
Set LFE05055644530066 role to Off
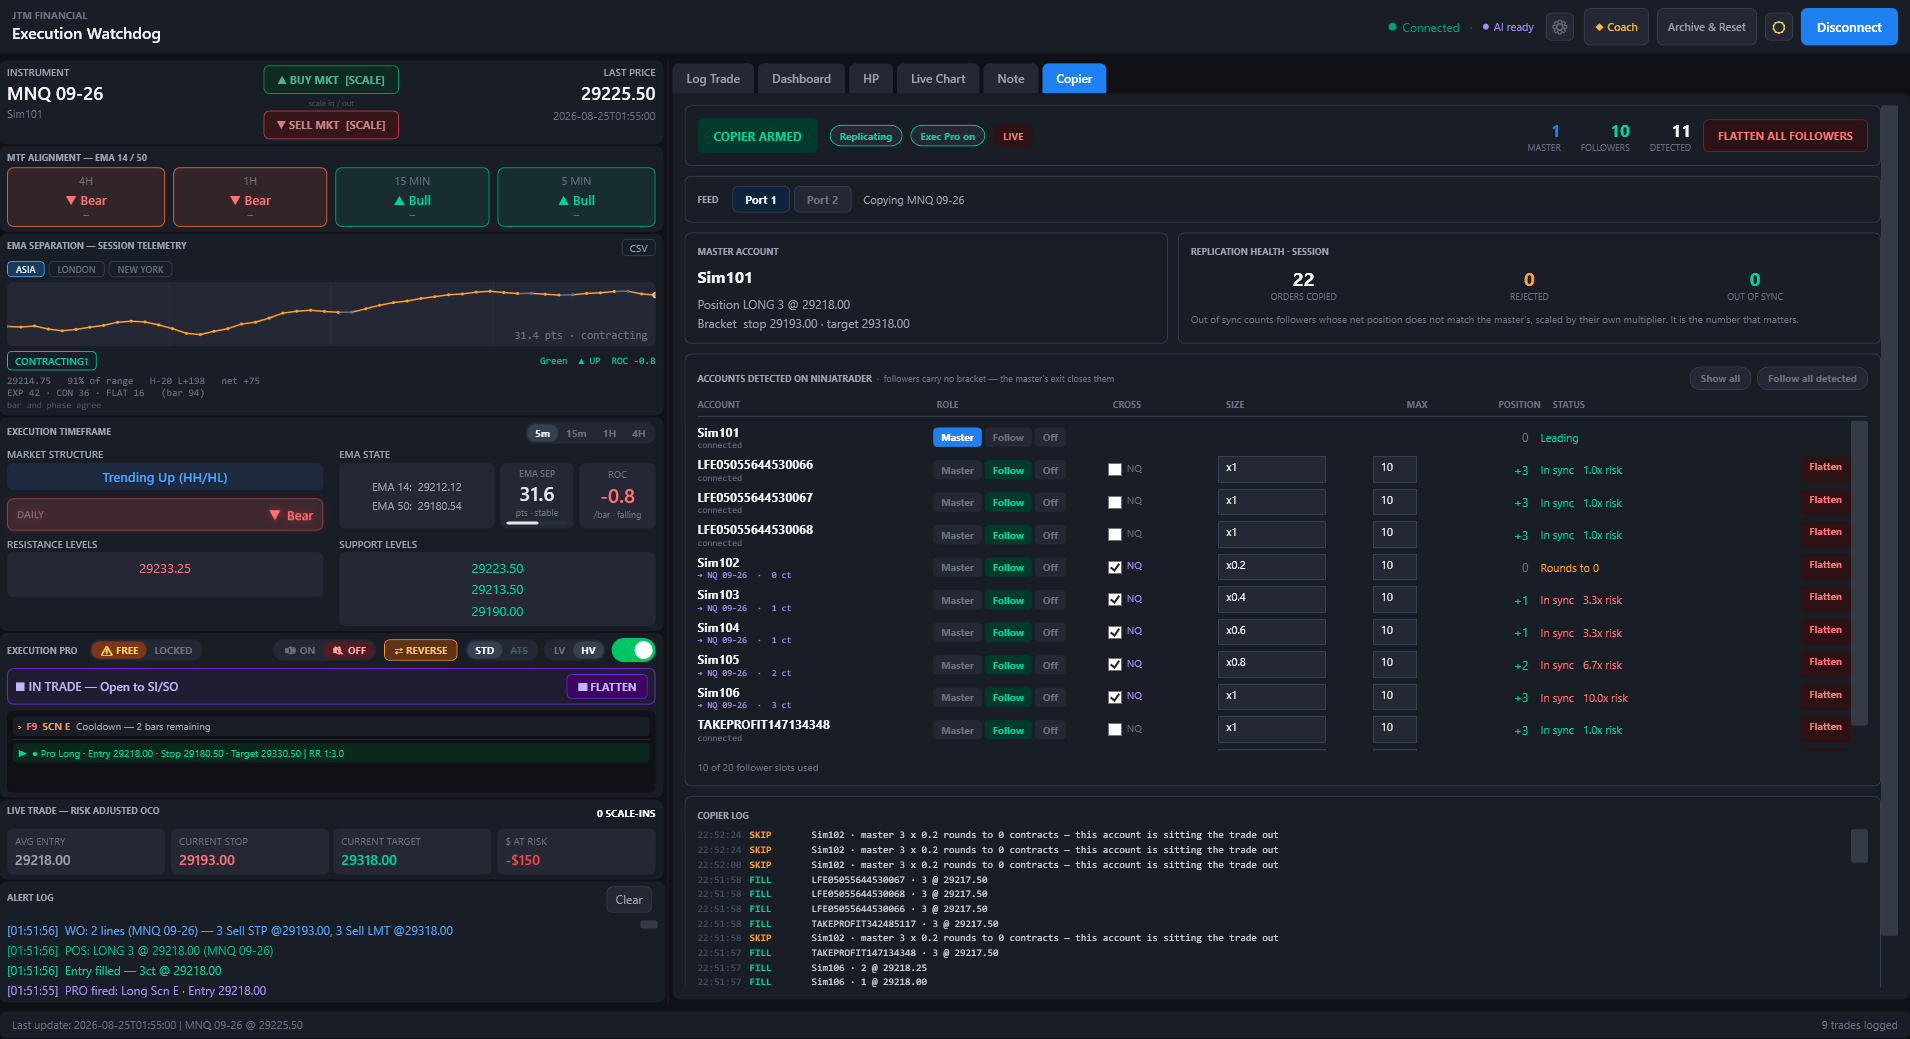click(1050, 470)
